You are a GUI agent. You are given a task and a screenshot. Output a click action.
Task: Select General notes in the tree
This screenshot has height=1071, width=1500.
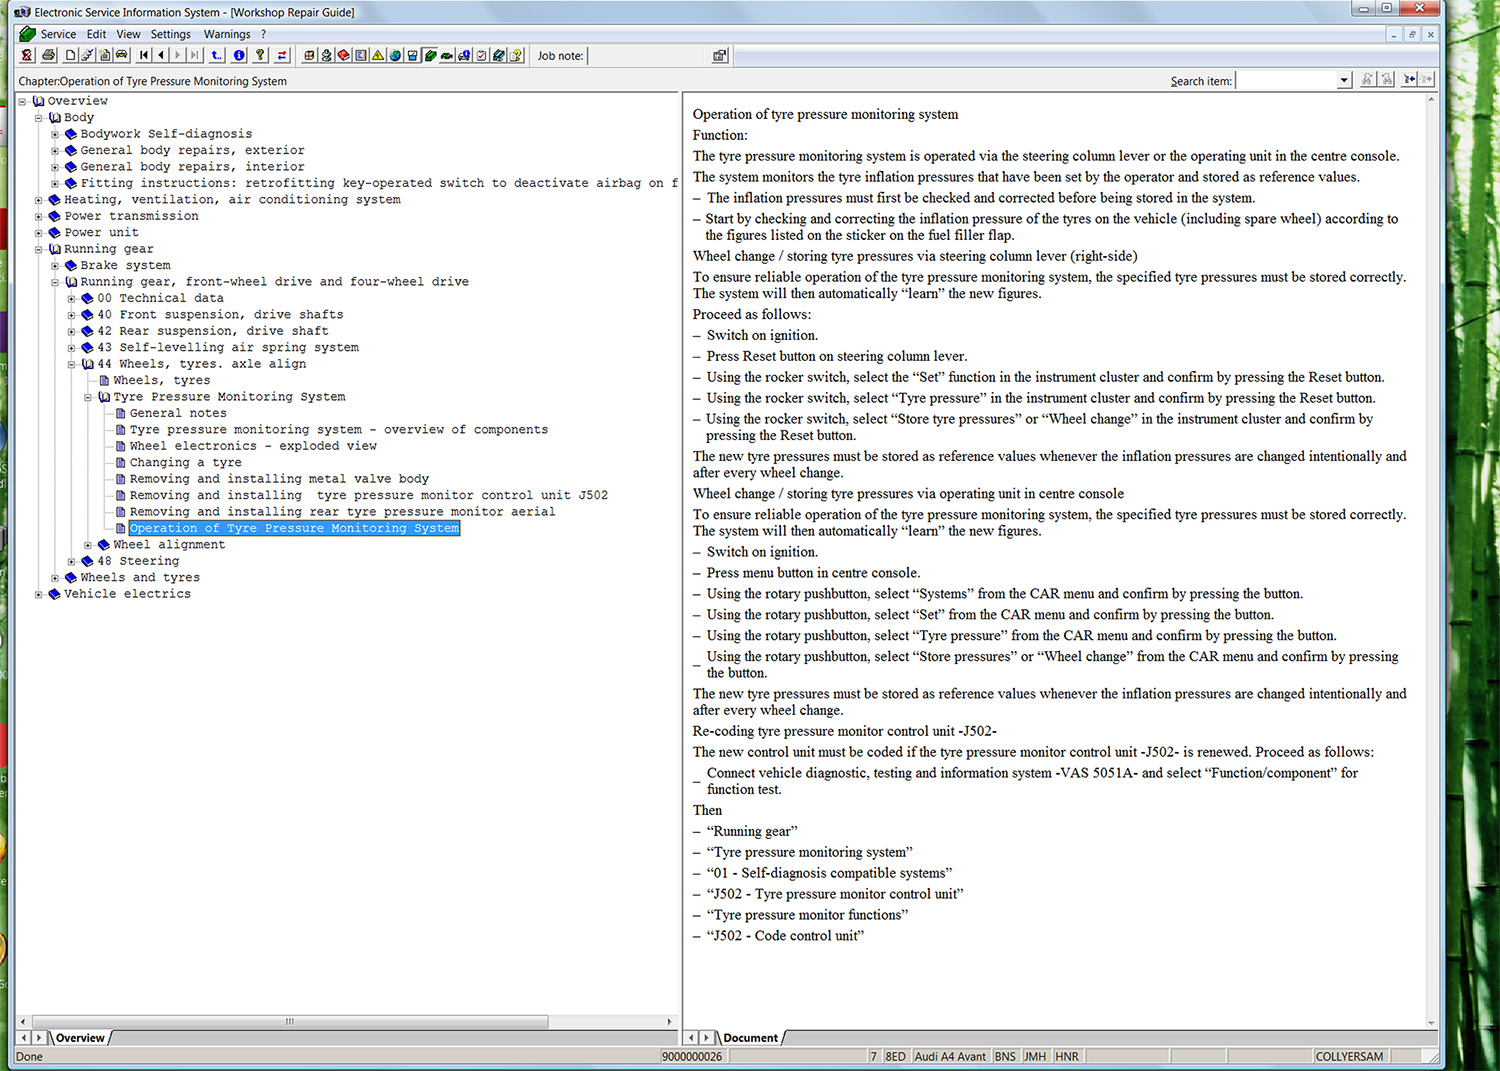coord(178,413)
